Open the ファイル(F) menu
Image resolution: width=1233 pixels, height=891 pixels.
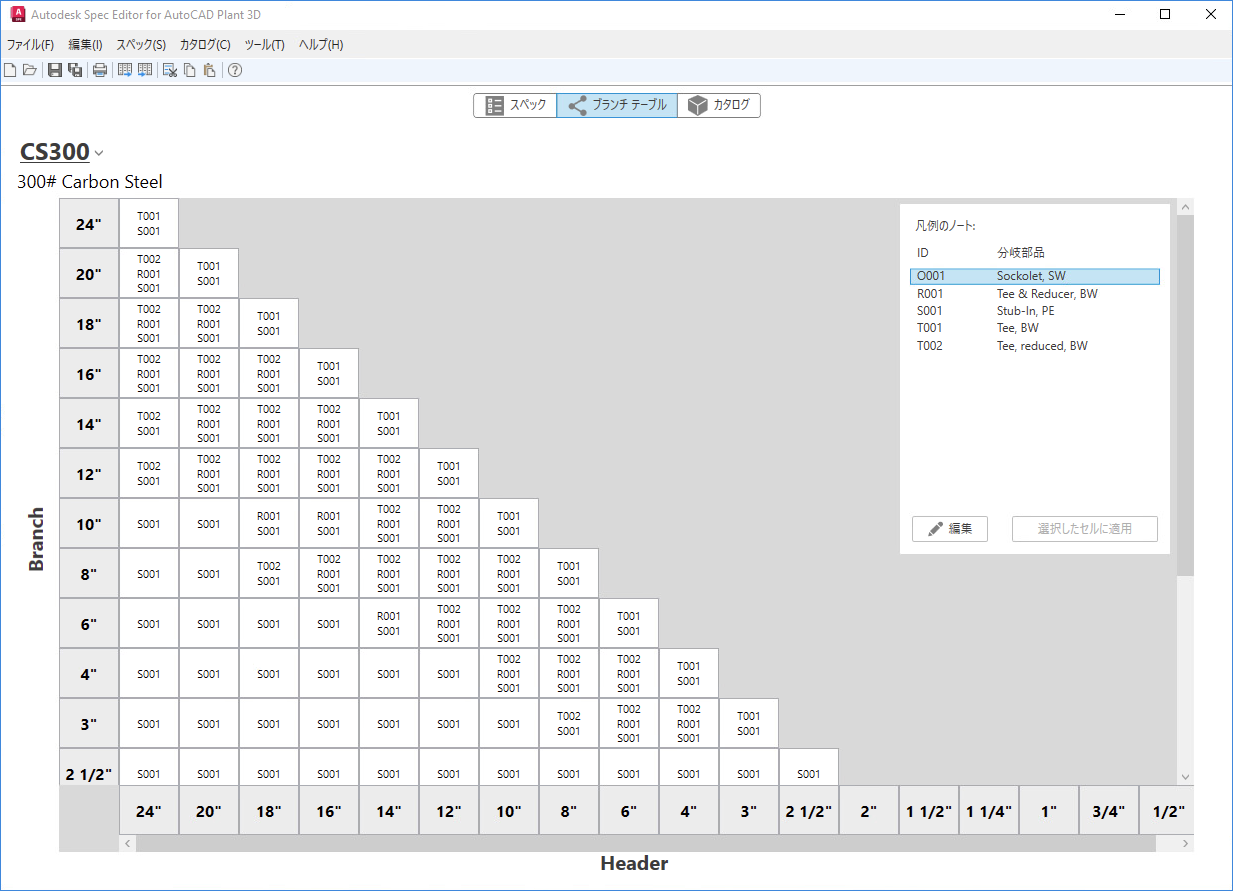(30, 45)
